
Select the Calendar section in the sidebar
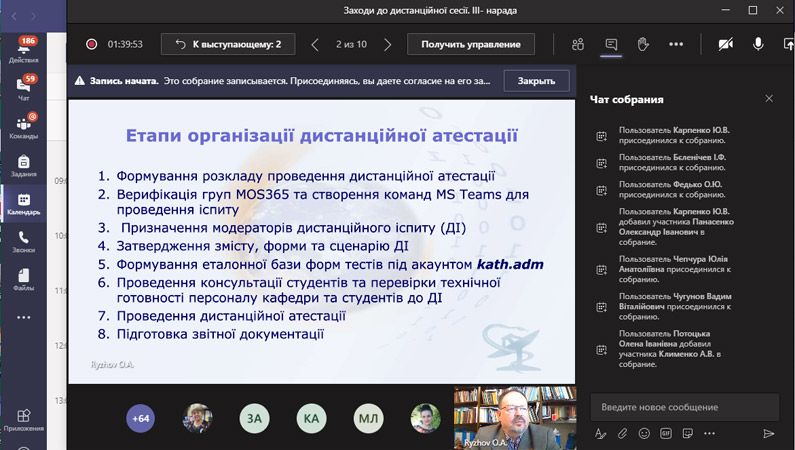coord(23,204)
